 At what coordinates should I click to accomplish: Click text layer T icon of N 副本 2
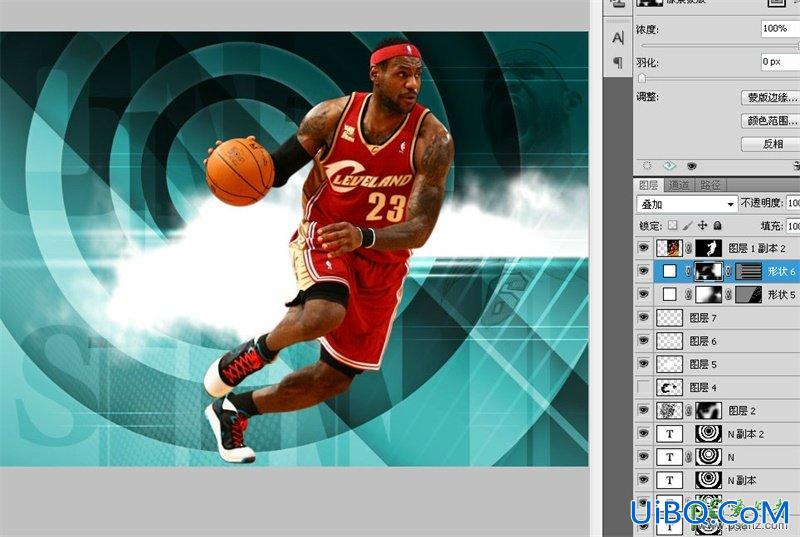pos(669,434)
